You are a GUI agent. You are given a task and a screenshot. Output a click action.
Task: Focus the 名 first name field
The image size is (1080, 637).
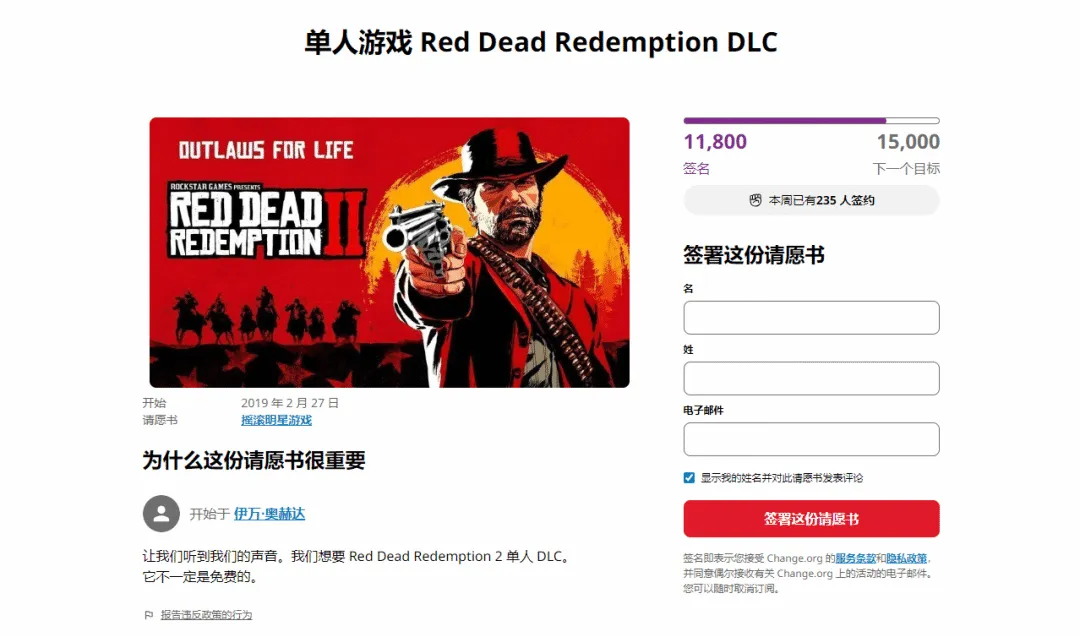click(x=811, y=317)
